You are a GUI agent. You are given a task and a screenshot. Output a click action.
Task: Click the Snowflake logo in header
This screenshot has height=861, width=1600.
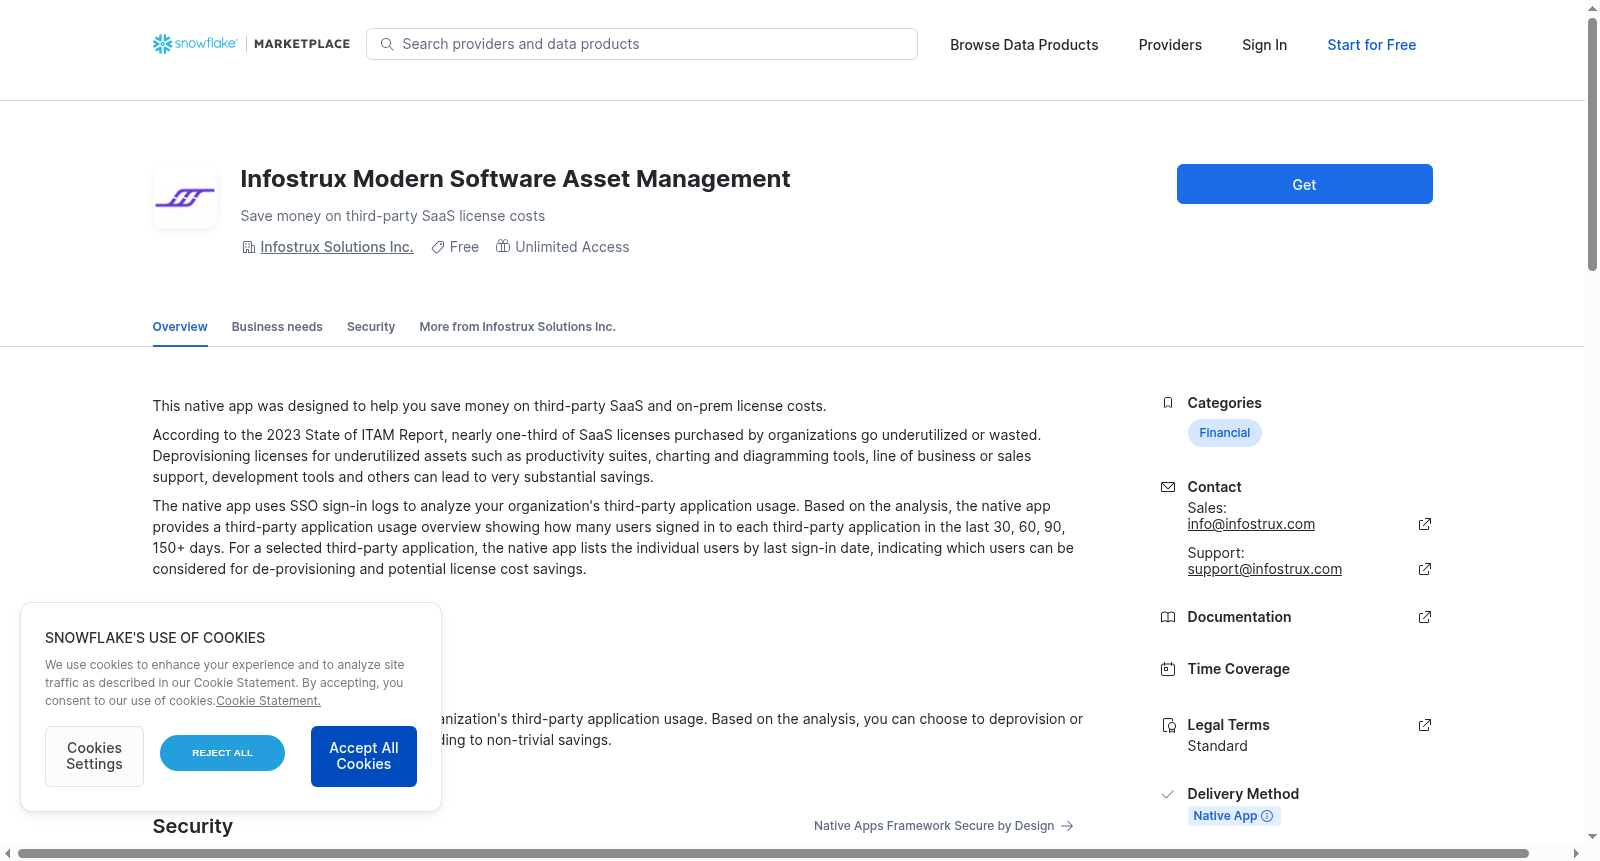[x=195, y=44]
